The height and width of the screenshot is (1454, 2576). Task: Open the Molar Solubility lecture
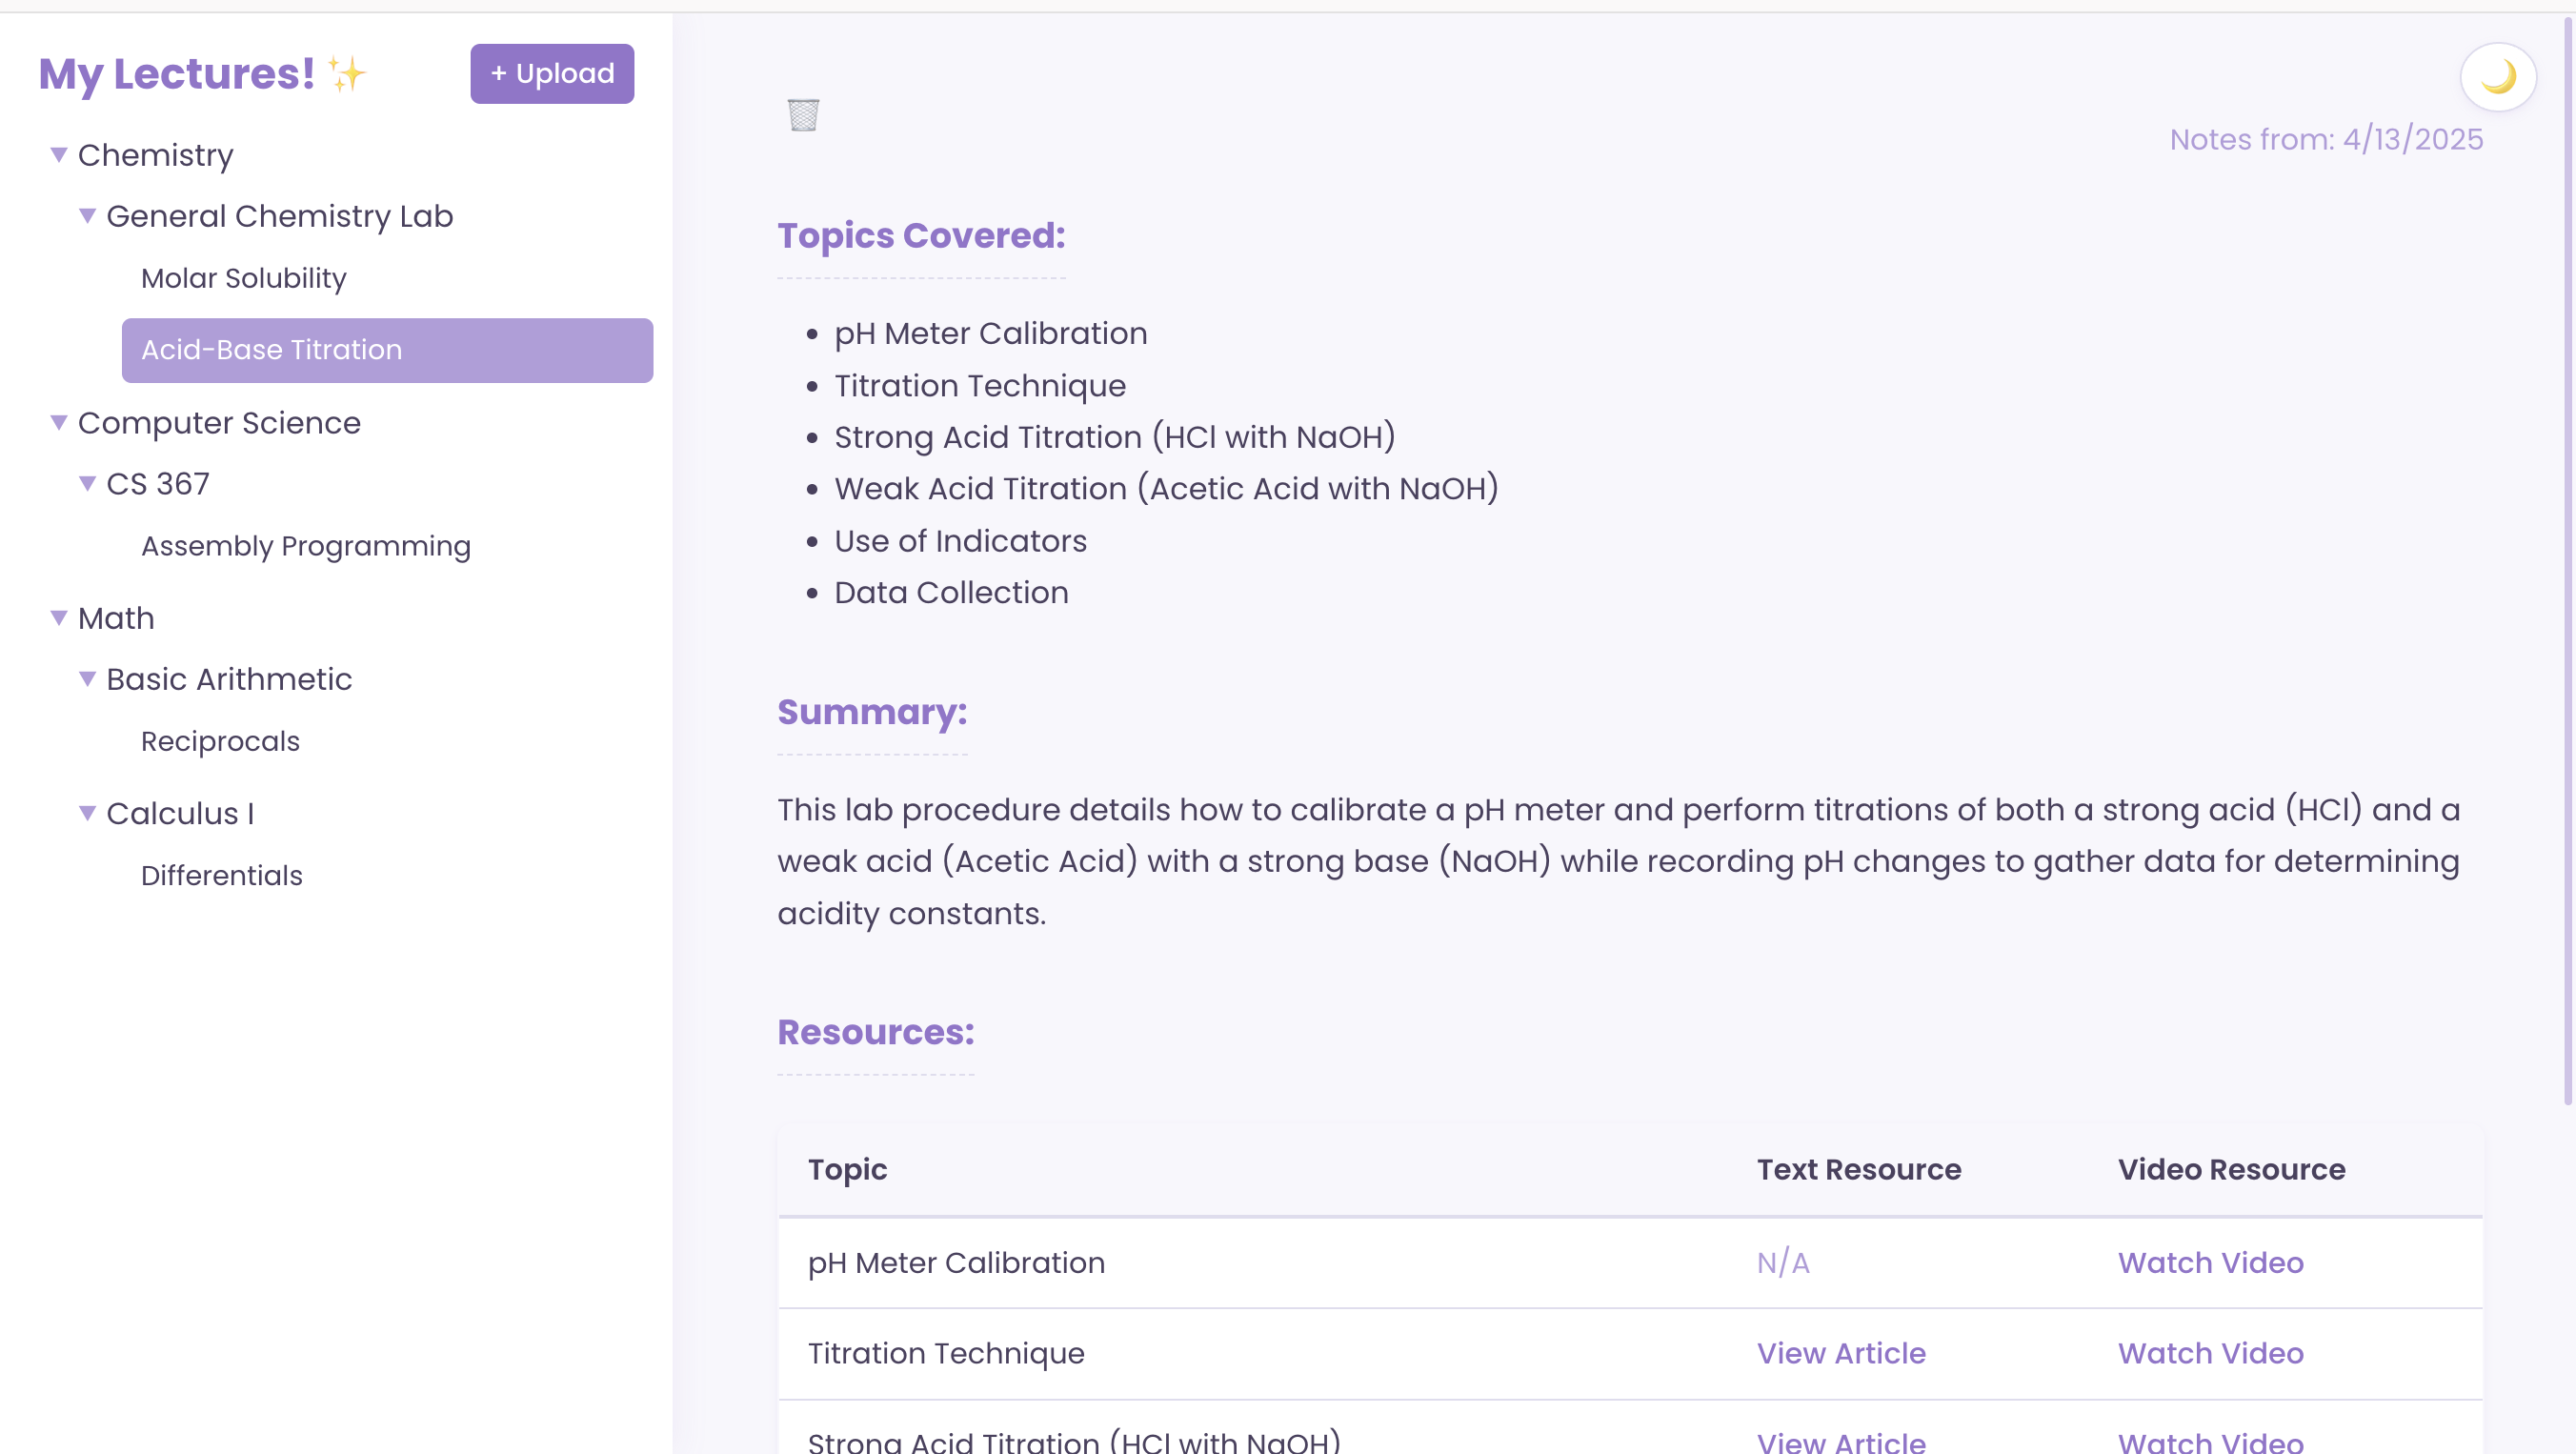[x=244, y=278]
